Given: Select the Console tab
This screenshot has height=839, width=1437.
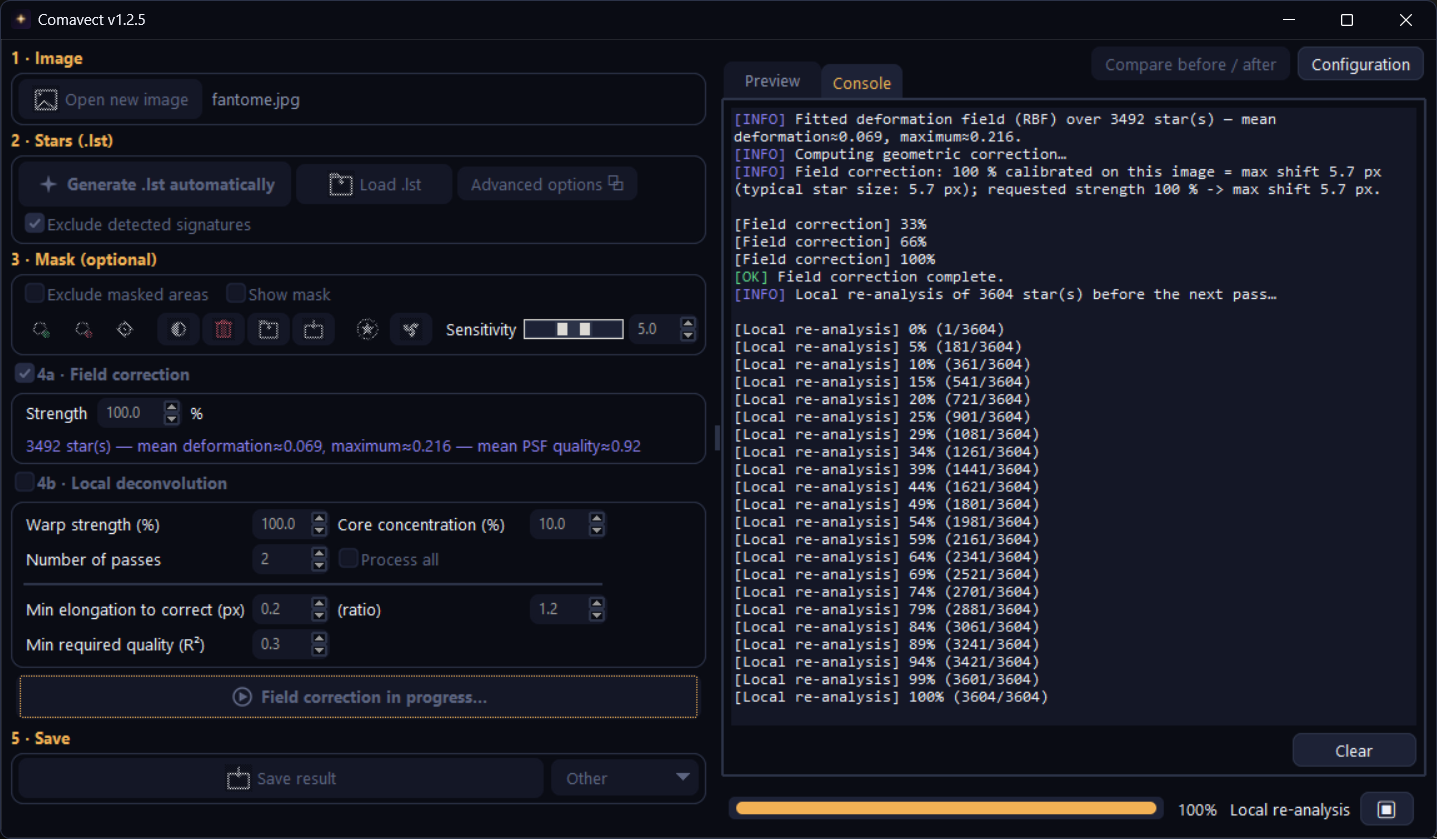Looking at the screenshot, I should [x=862, y=83].
